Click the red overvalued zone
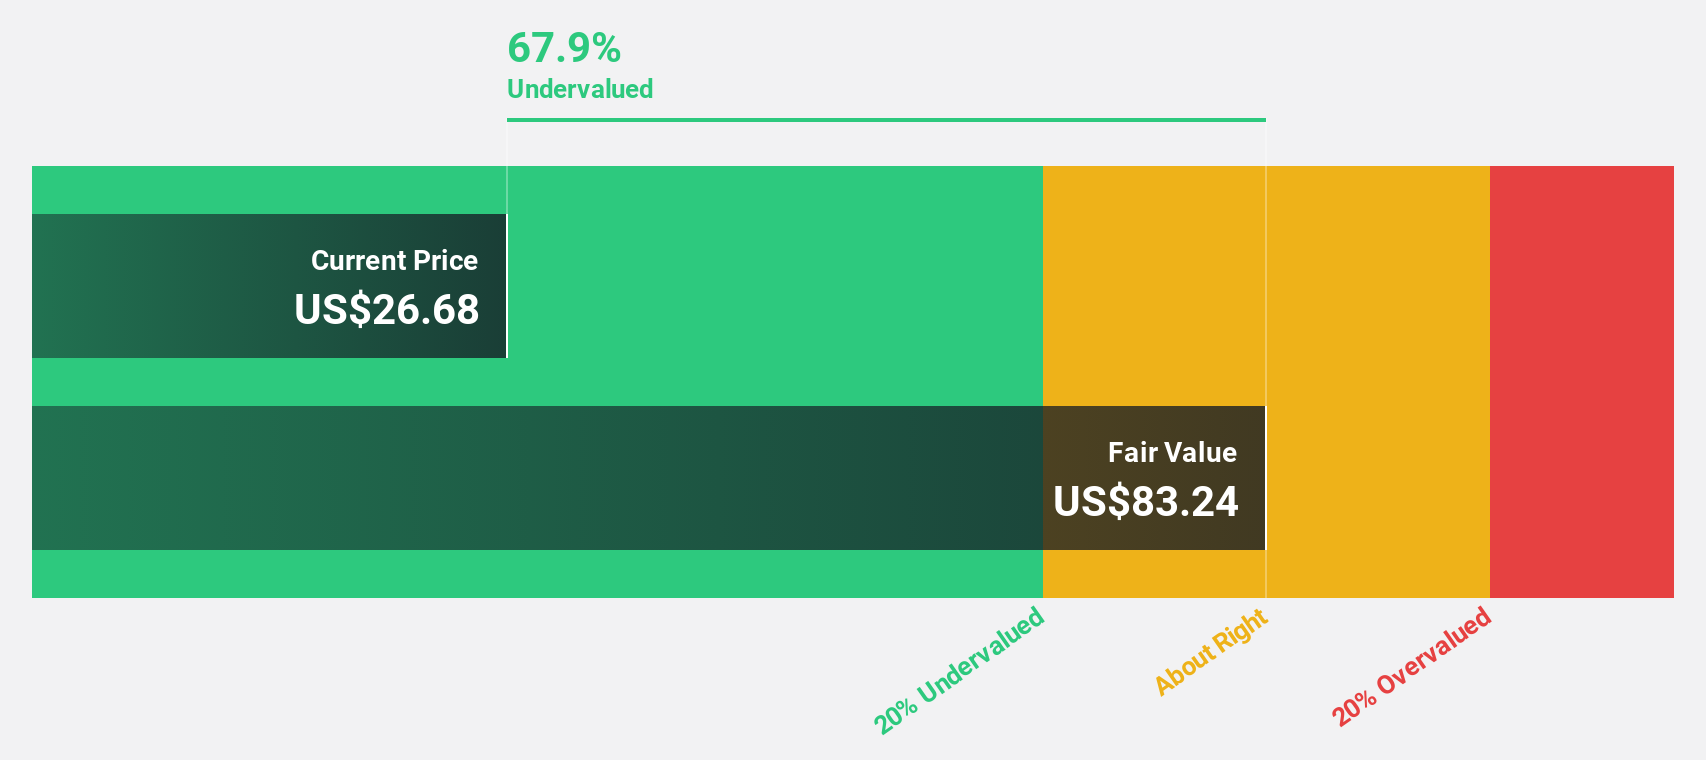The image size is (1706, 760). click(x=1582, y=382)
